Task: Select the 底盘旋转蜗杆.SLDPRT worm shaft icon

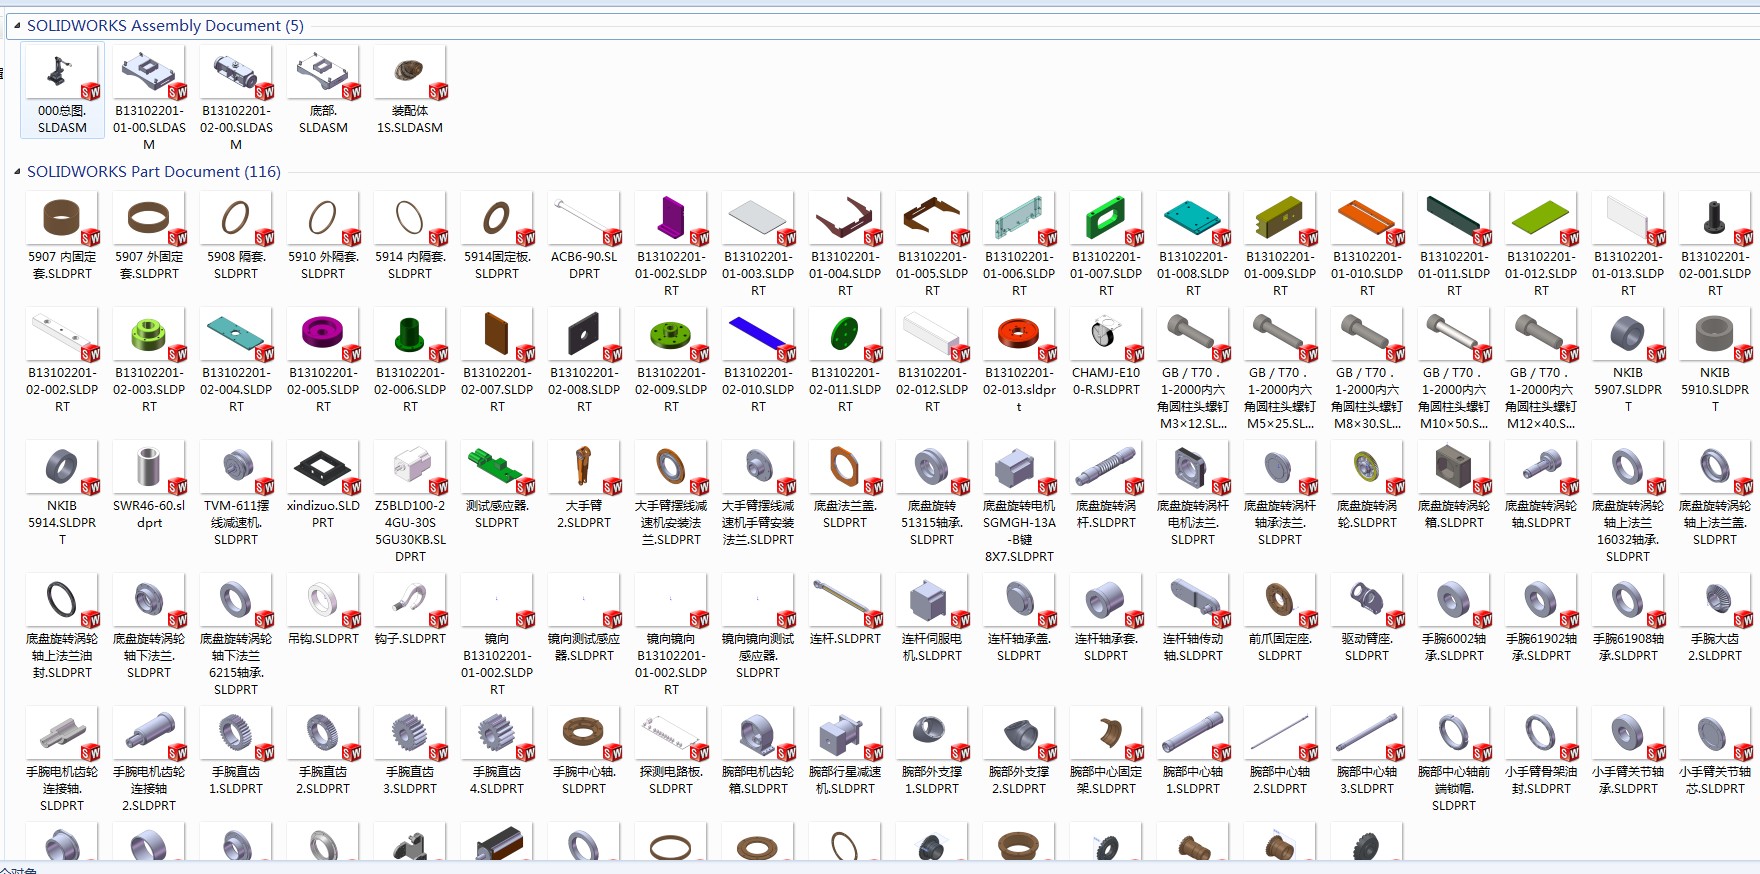Action: pos(1106,467)
